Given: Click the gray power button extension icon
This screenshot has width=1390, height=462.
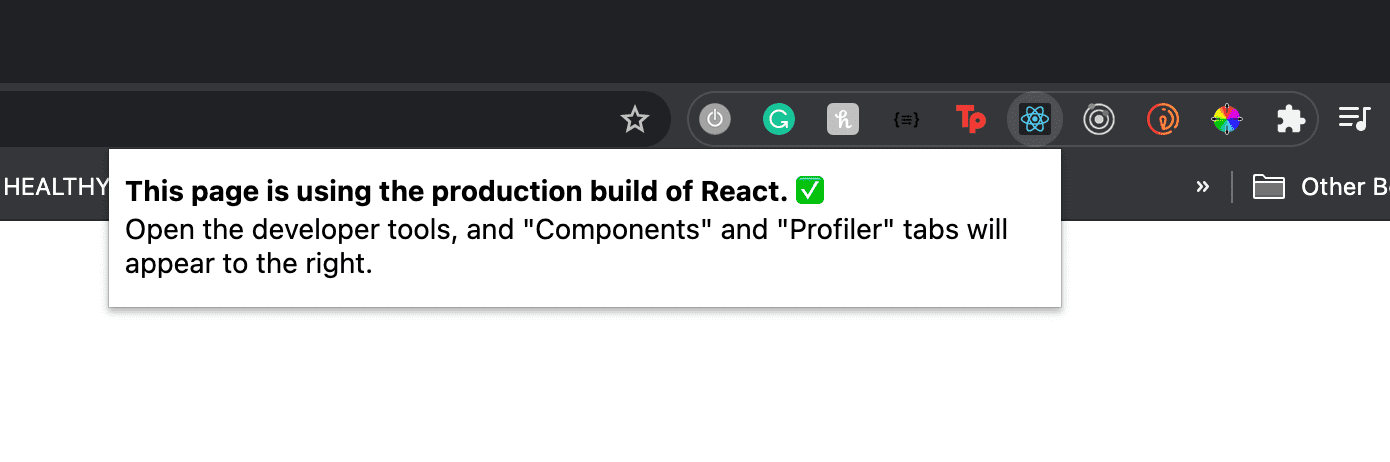Looking at the screenshot, I should coord(714,120).
